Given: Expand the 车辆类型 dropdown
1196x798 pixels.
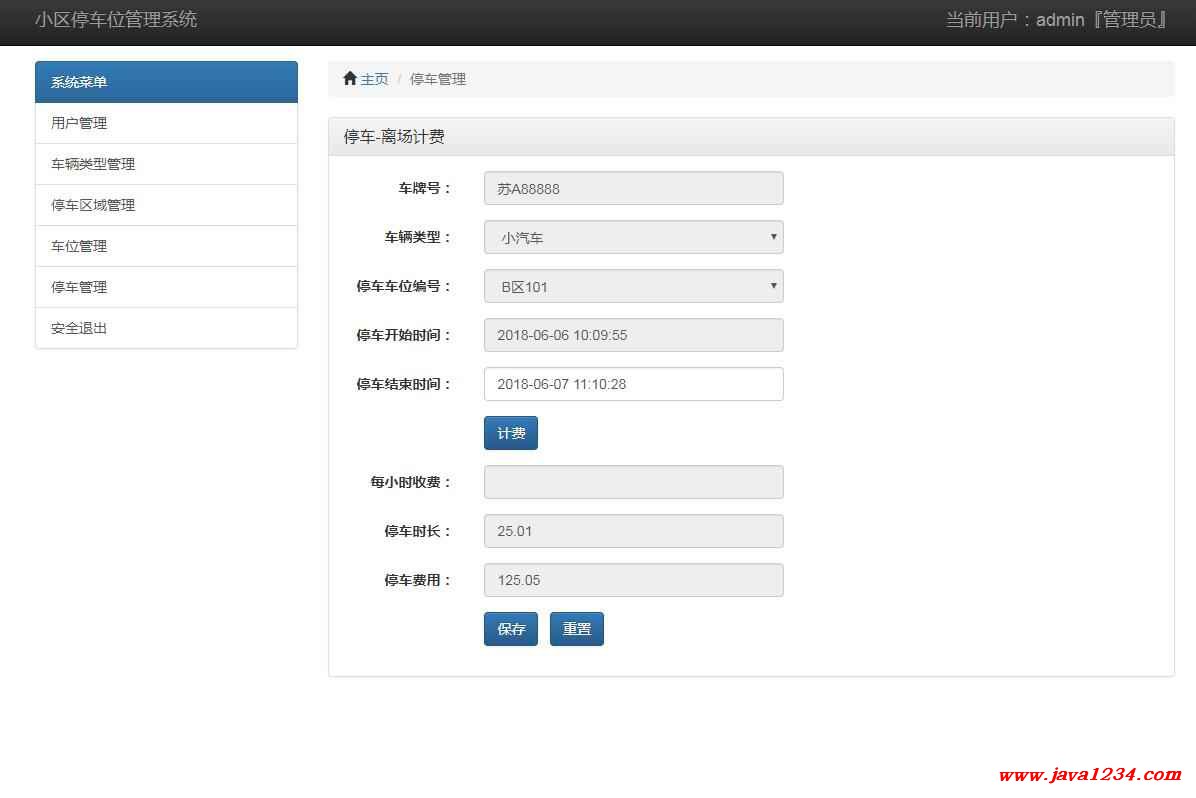Looking at the screenshot, I should (633, 238).
